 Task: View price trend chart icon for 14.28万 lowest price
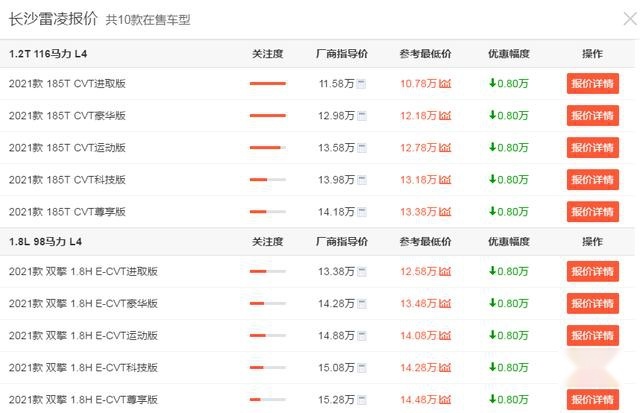pos(445,367)
